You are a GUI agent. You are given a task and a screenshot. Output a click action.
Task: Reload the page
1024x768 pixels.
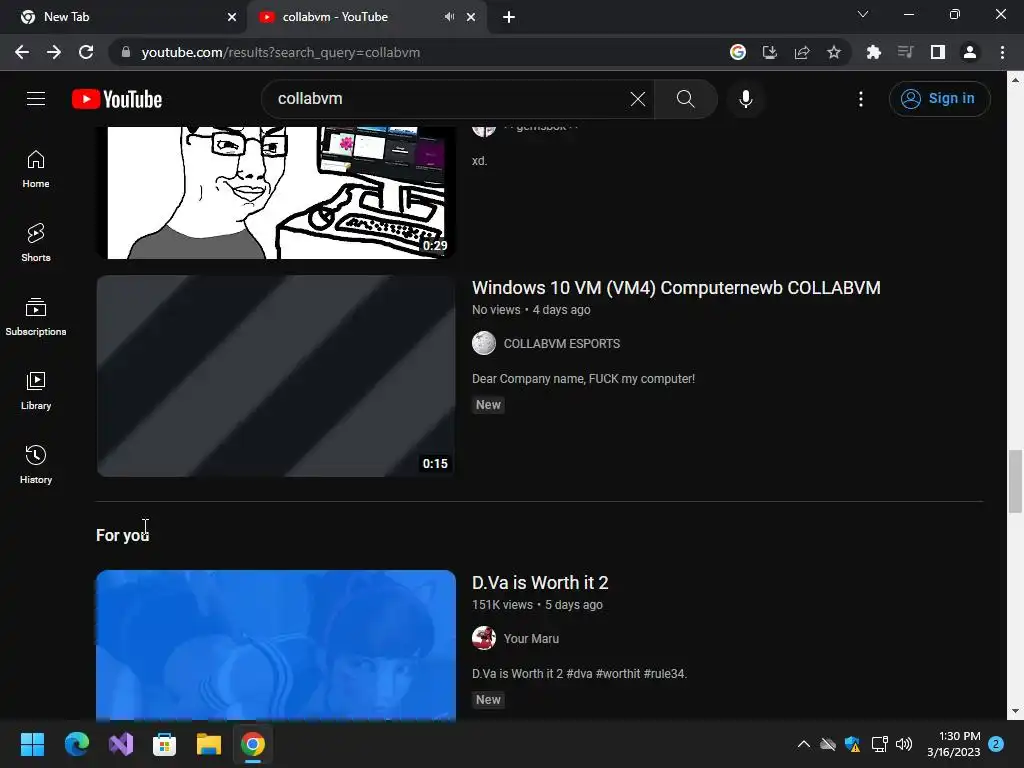click(86, 52)
